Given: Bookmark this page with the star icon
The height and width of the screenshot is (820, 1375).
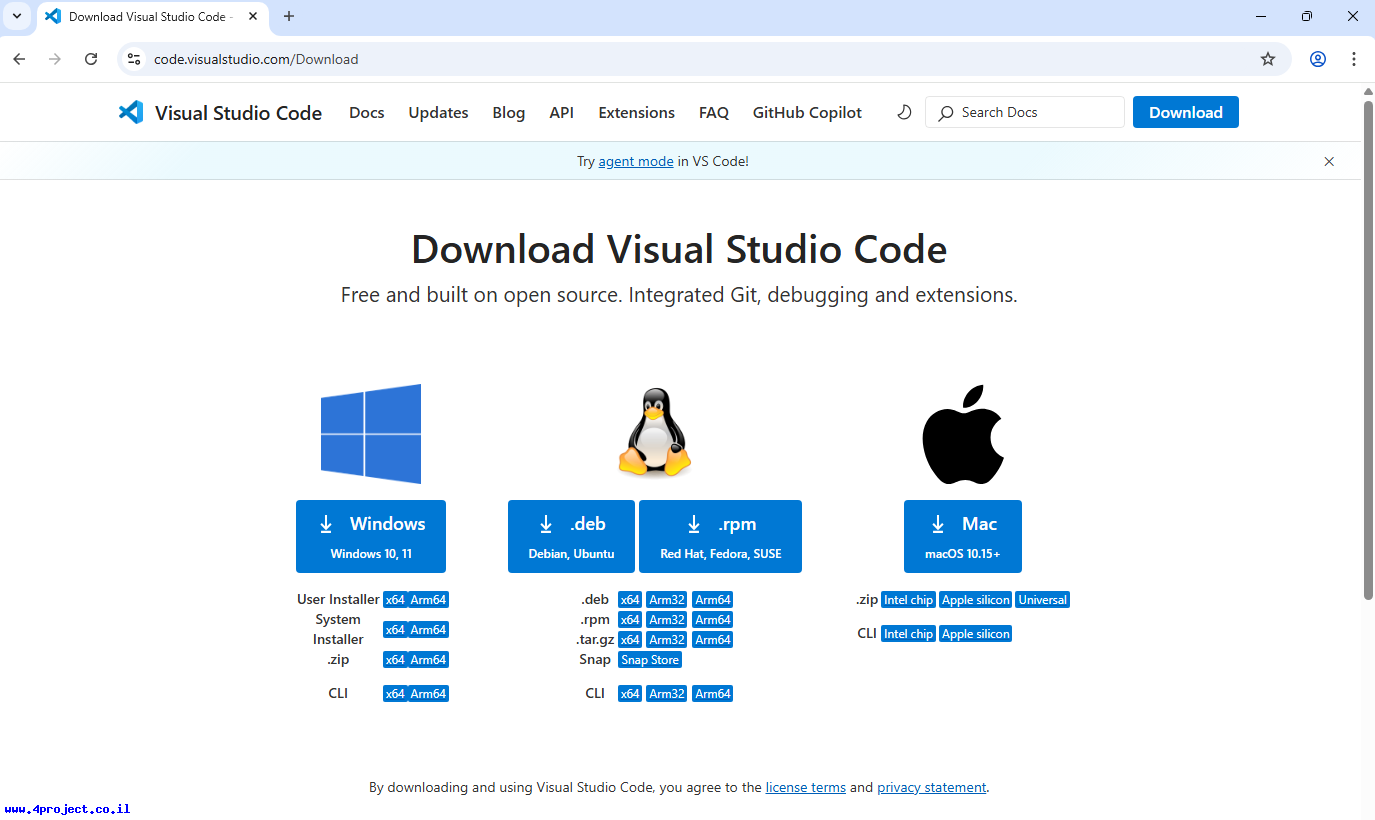Looking at the screenshot, I should coord(1268,59).
